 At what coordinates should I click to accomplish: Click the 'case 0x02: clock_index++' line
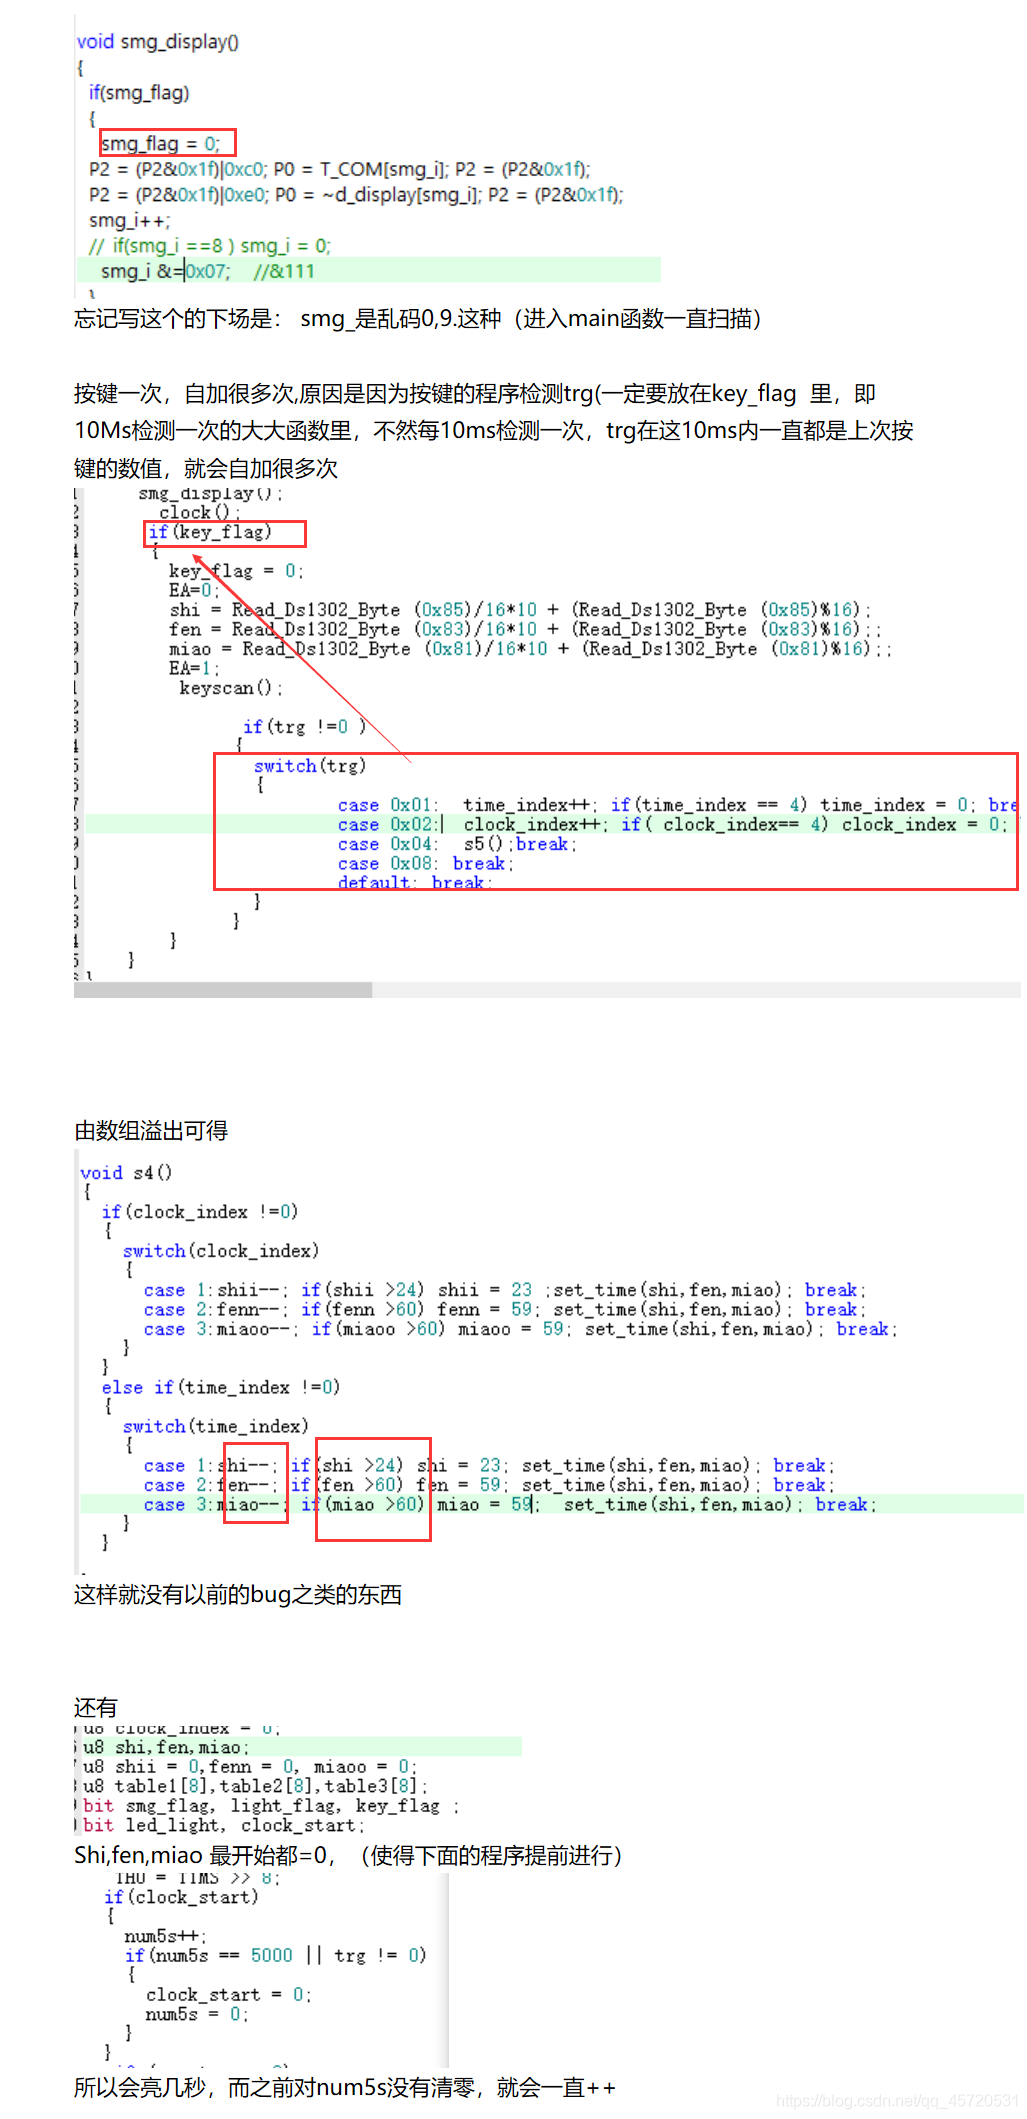click(x=673, y=824)
